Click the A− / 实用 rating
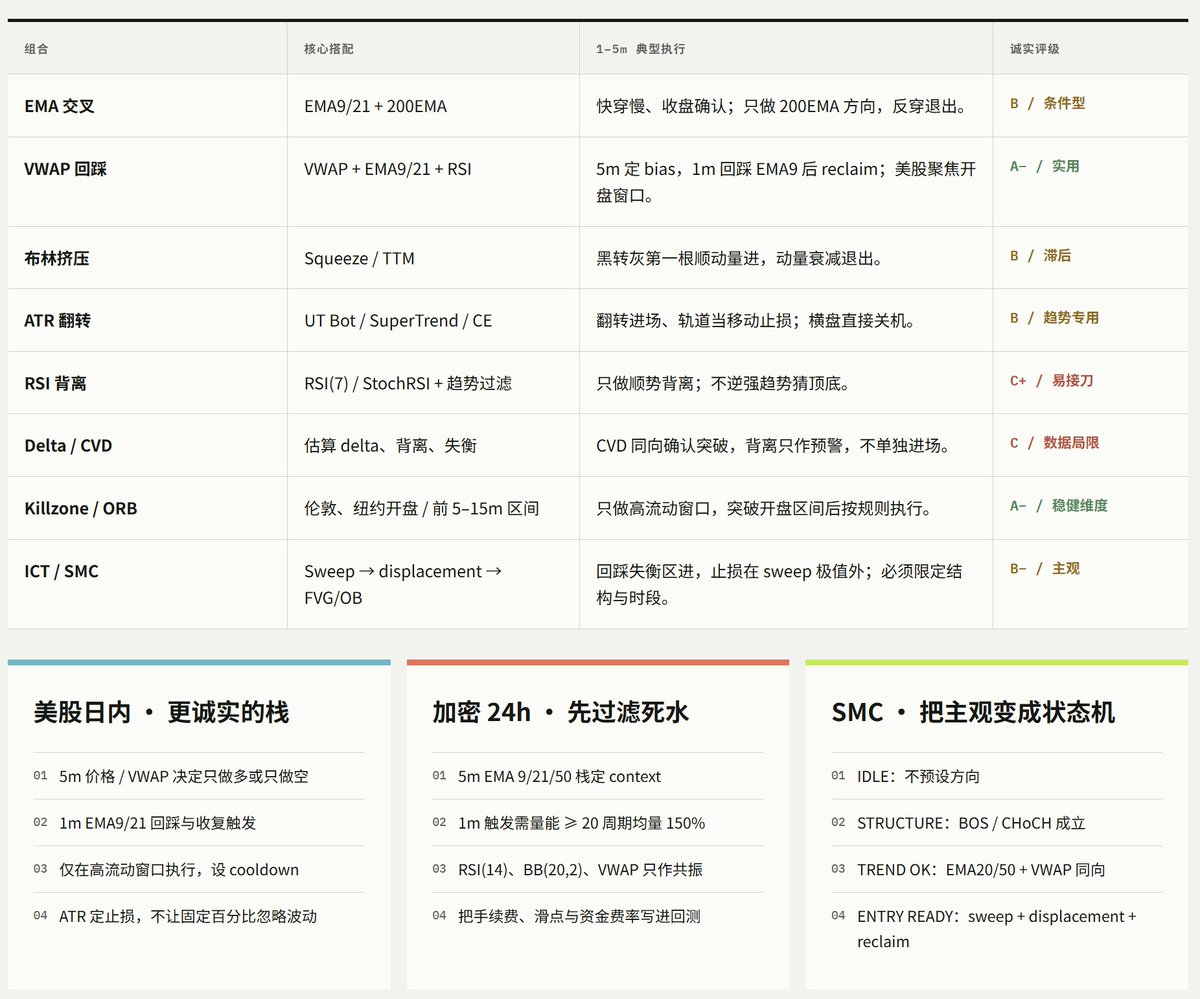 1044,166
